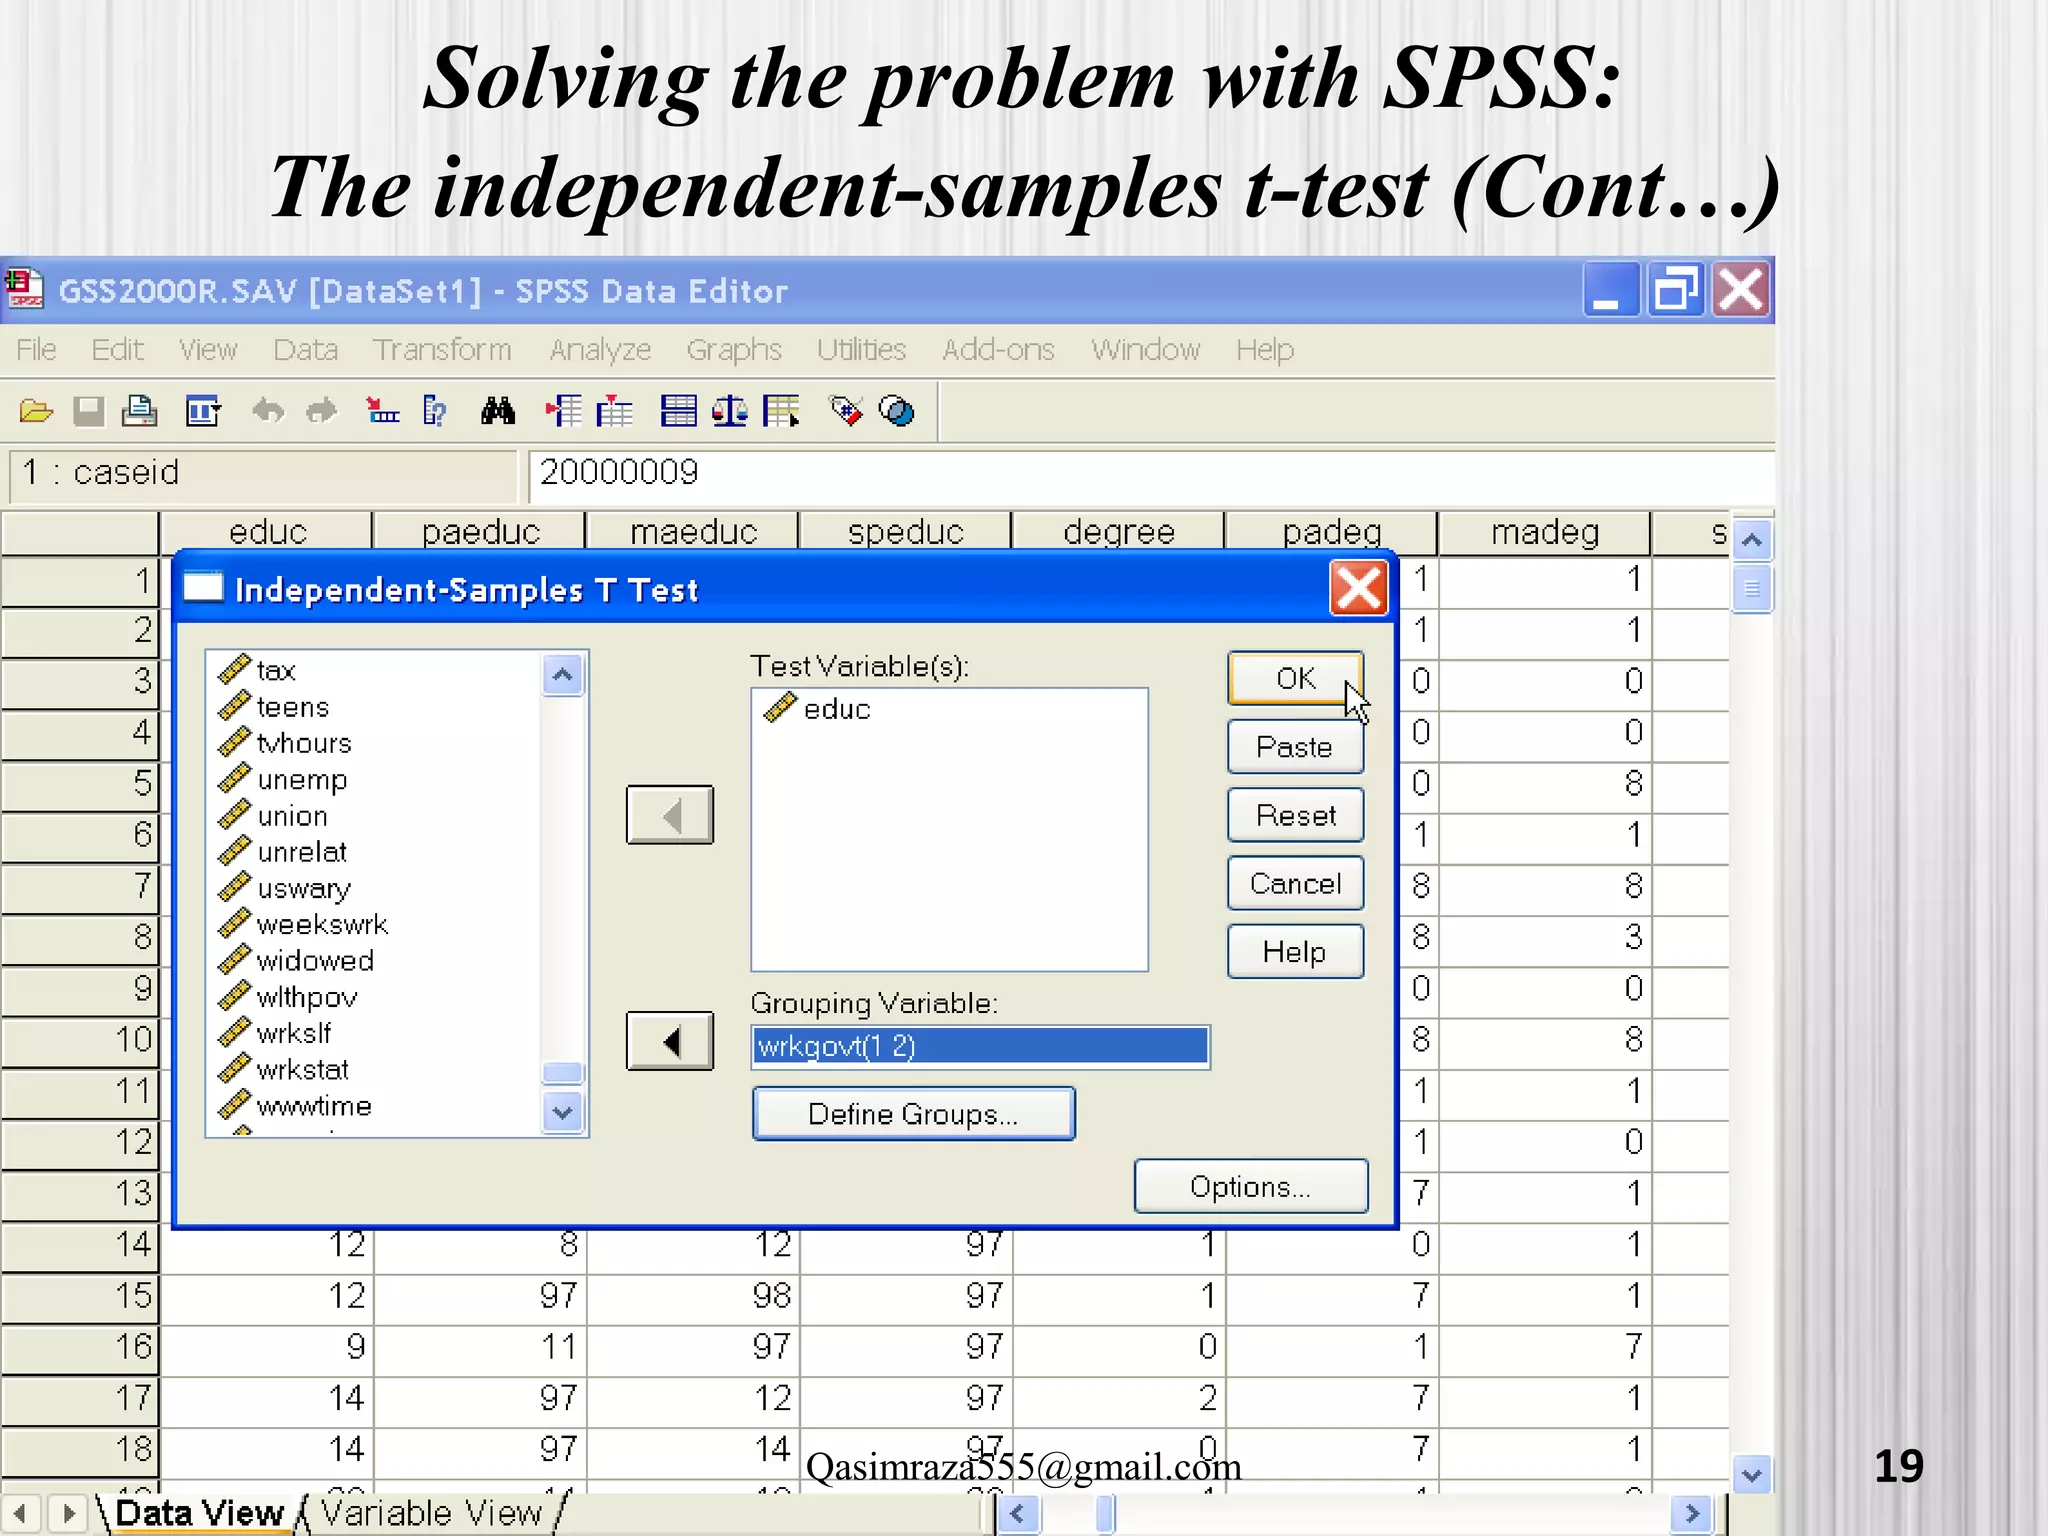Select wrkstat in variable list
Viewport: 2048px width, 1536px height.
coord(302,1069)
